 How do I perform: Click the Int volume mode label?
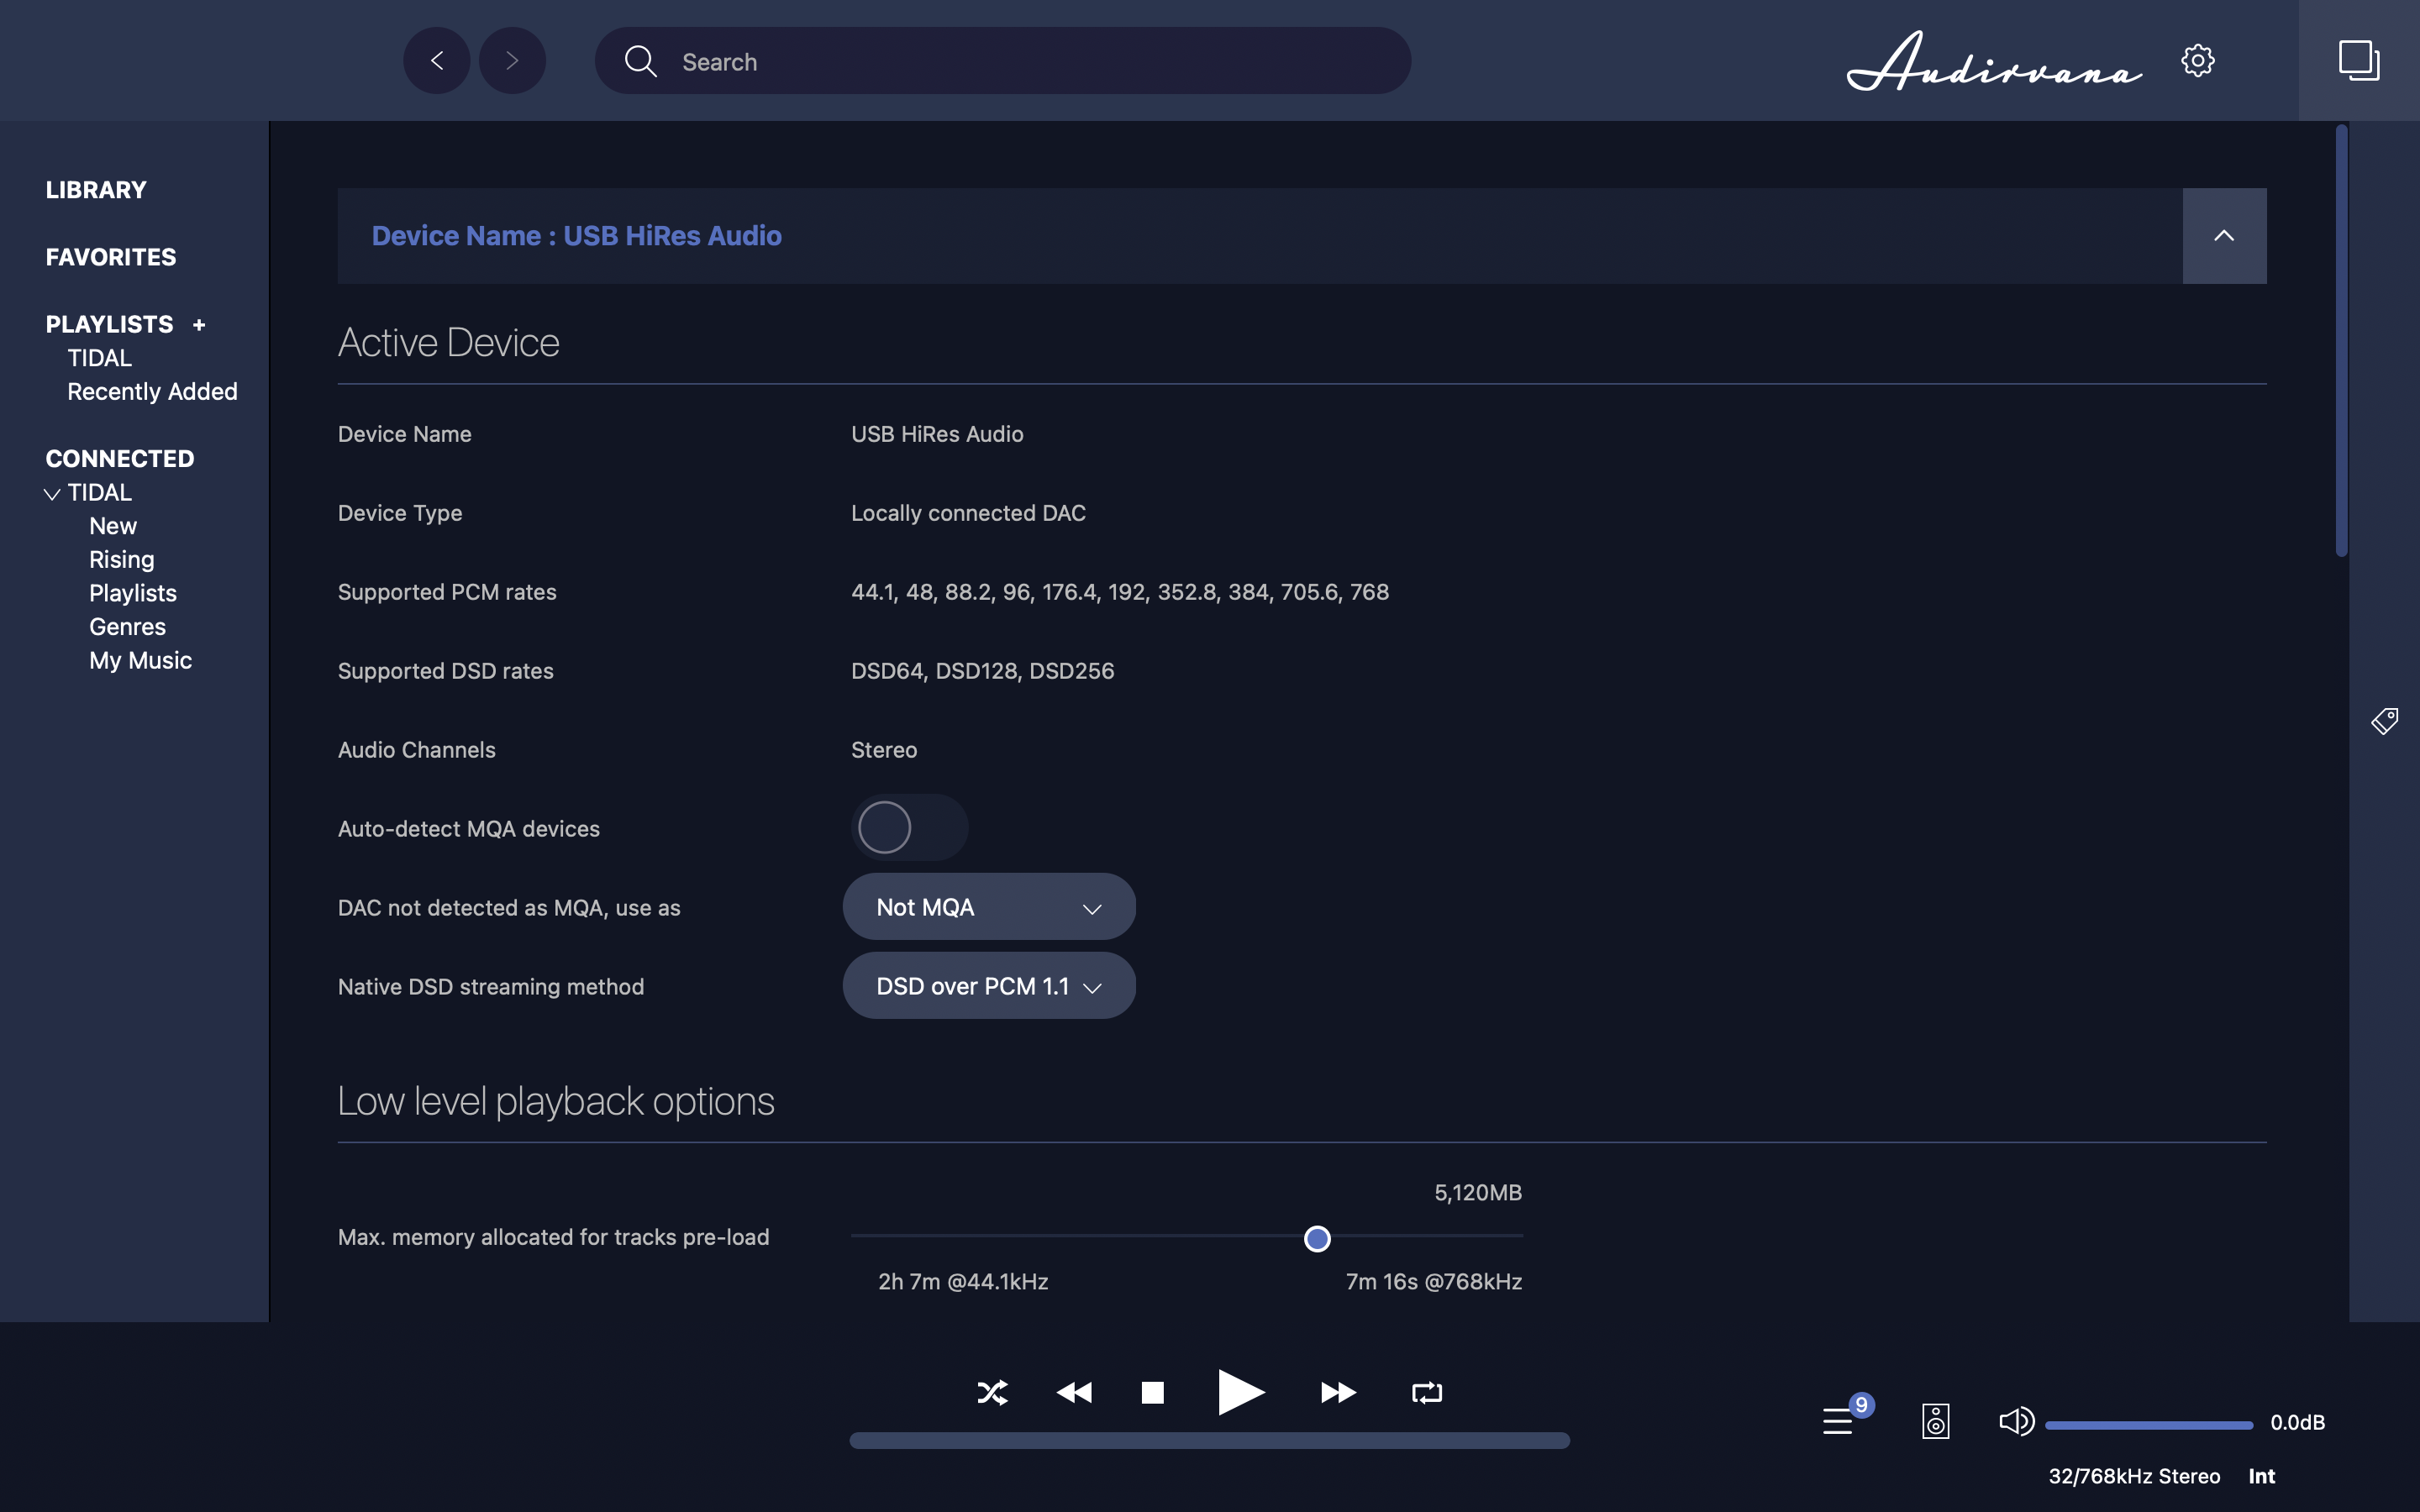[x=2262, y=1476]
